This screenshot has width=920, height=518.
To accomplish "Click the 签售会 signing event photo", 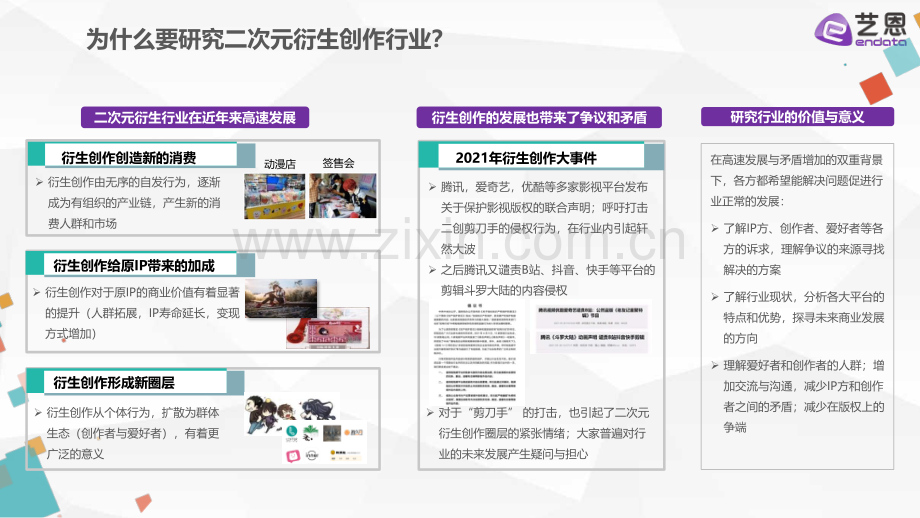I will pyautogui.click(x=343, y=196).
